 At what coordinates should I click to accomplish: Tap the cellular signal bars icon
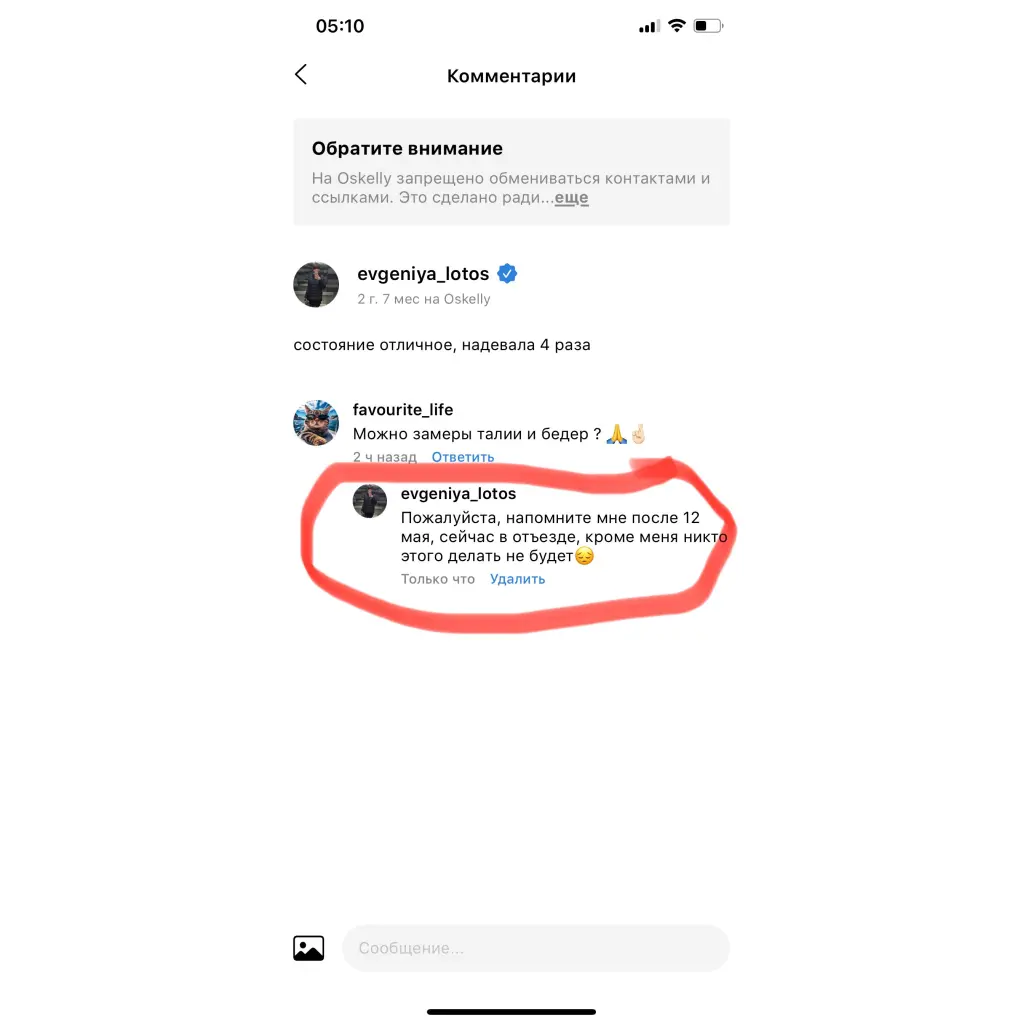pos(649,26)
